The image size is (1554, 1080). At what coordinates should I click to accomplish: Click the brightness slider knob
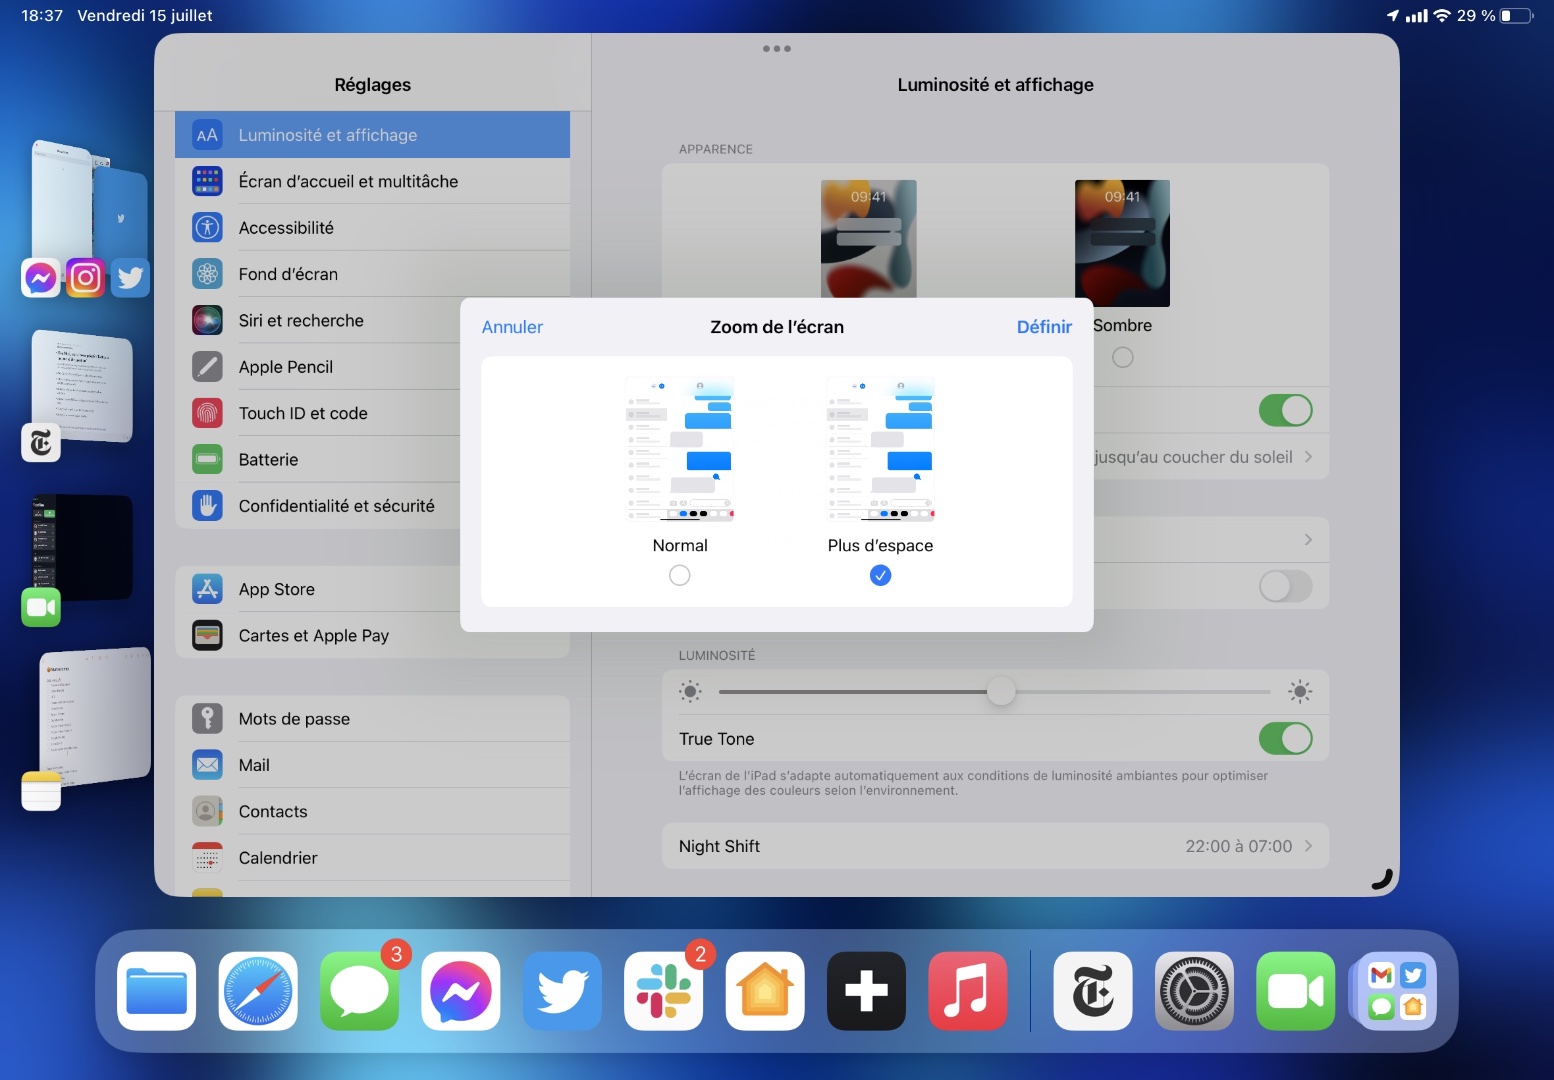[1001, 691]
